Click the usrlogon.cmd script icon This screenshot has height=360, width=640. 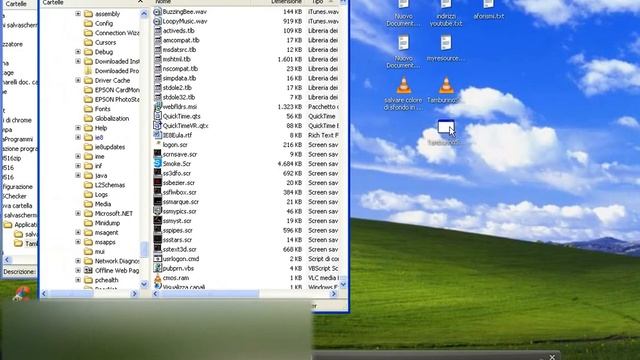pyautogui.click(x=158, y=259)
